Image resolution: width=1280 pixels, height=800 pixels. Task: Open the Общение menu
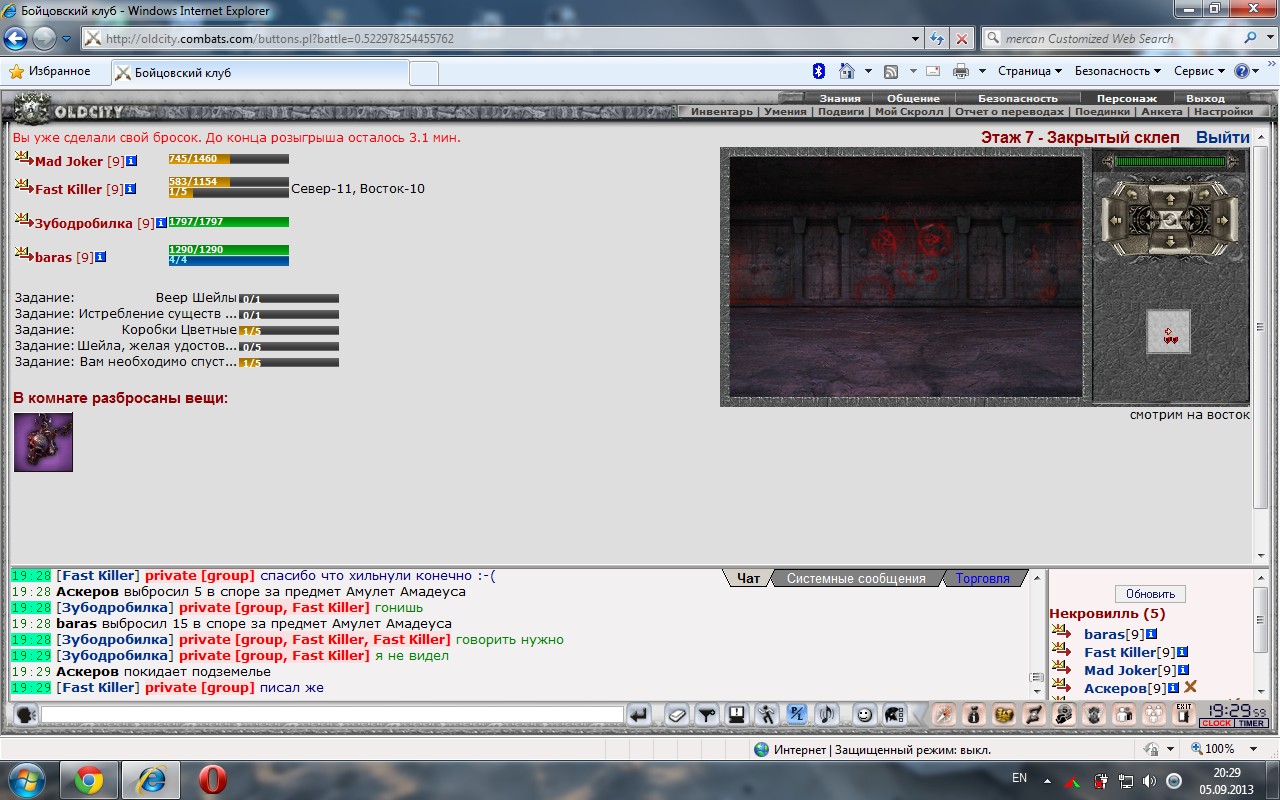pyautogui.click(x=913, y=98)
